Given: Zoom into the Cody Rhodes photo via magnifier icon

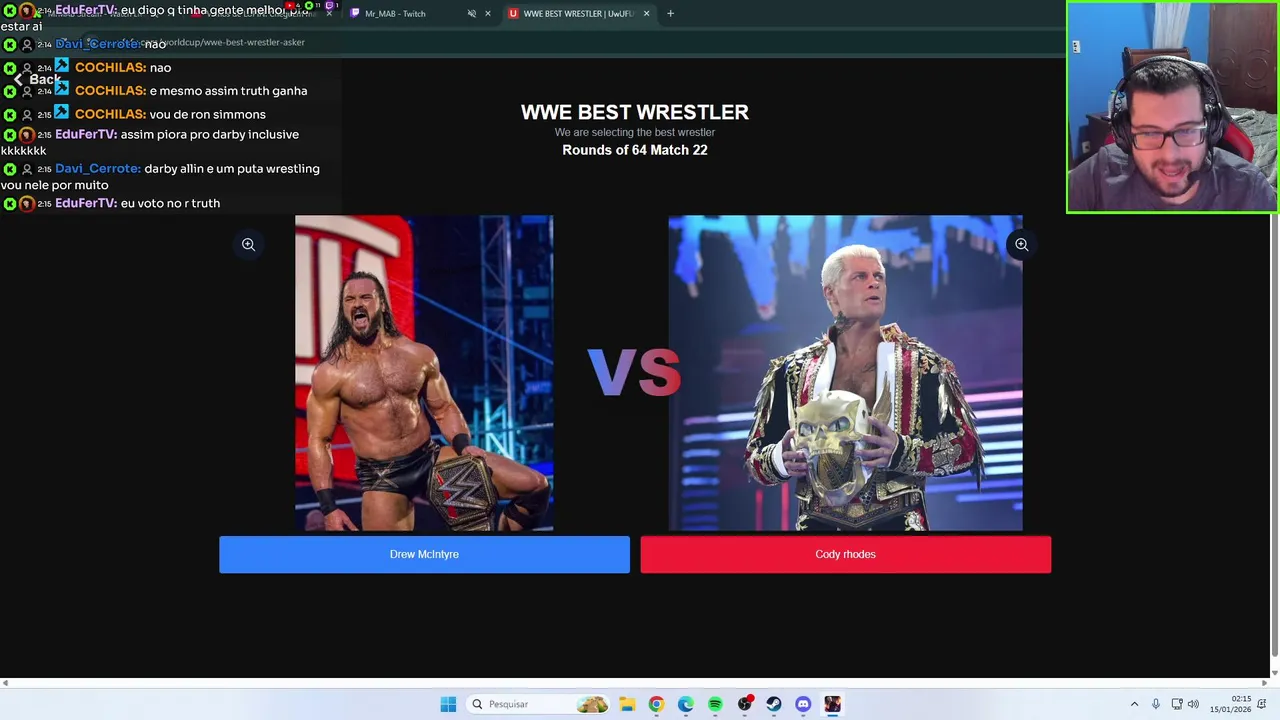Looking at the screenshot, I should [1021, 244].
